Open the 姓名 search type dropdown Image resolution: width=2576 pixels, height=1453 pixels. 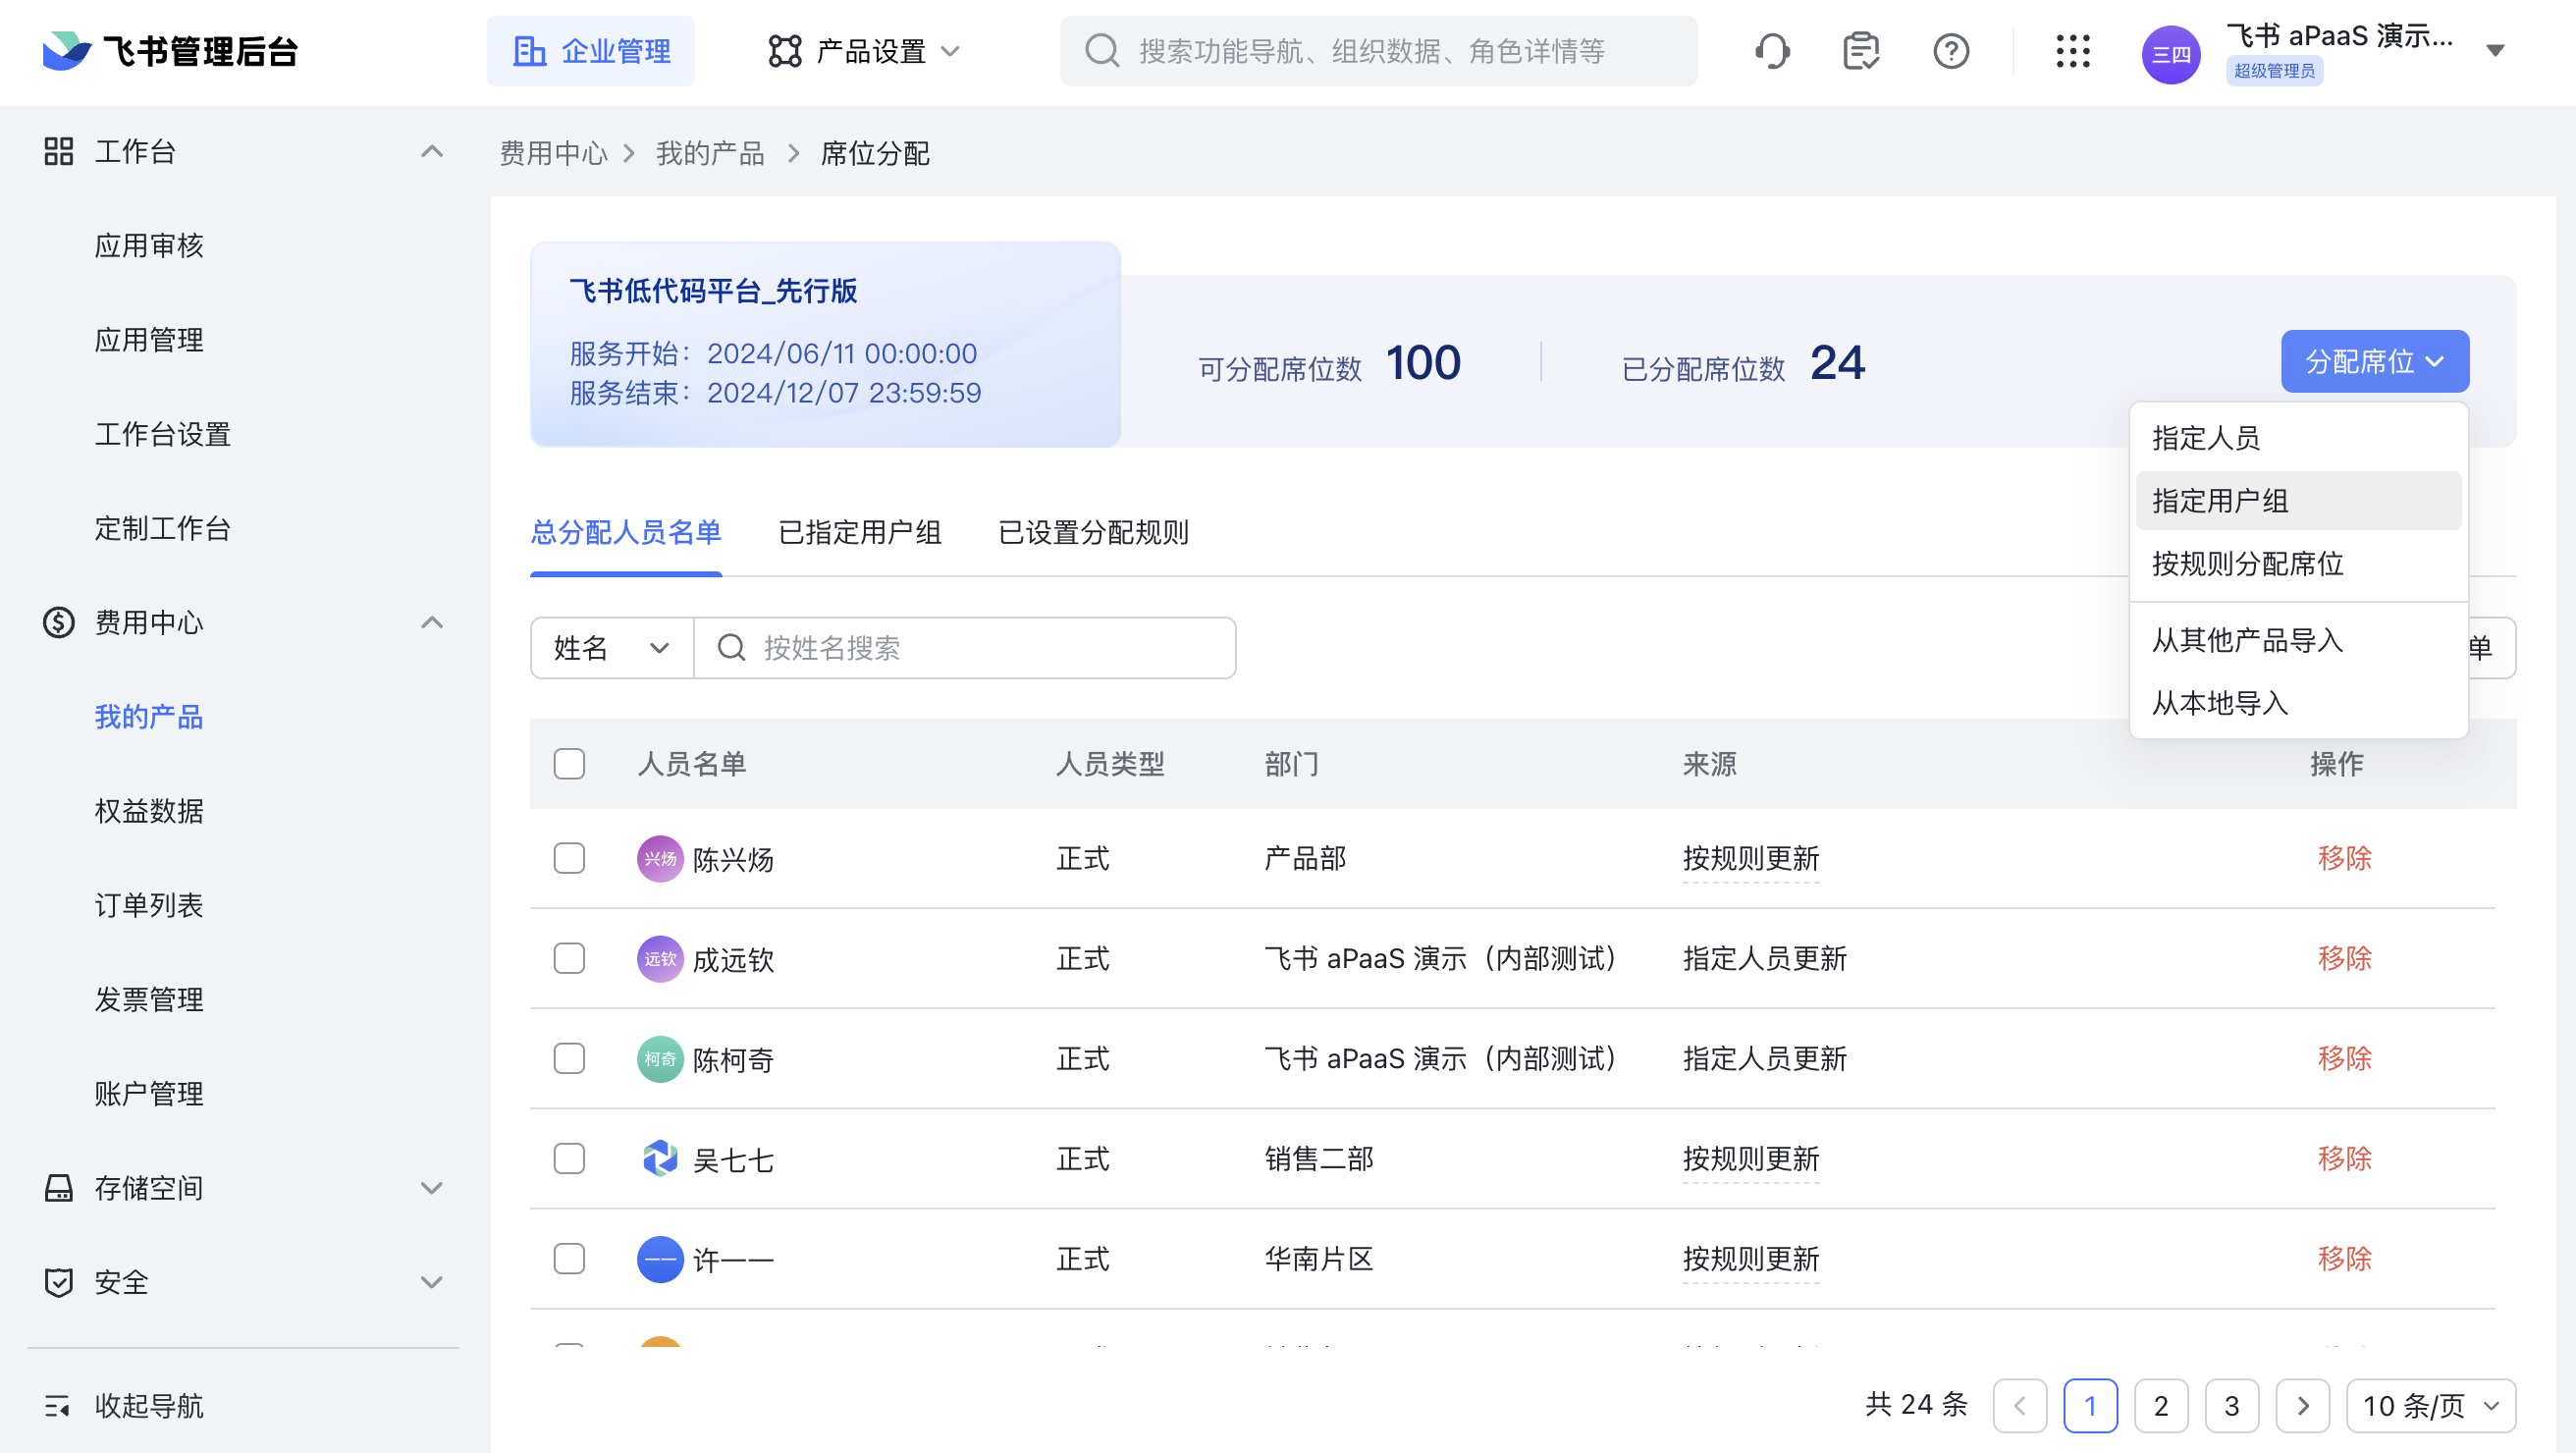pos(612,648)
